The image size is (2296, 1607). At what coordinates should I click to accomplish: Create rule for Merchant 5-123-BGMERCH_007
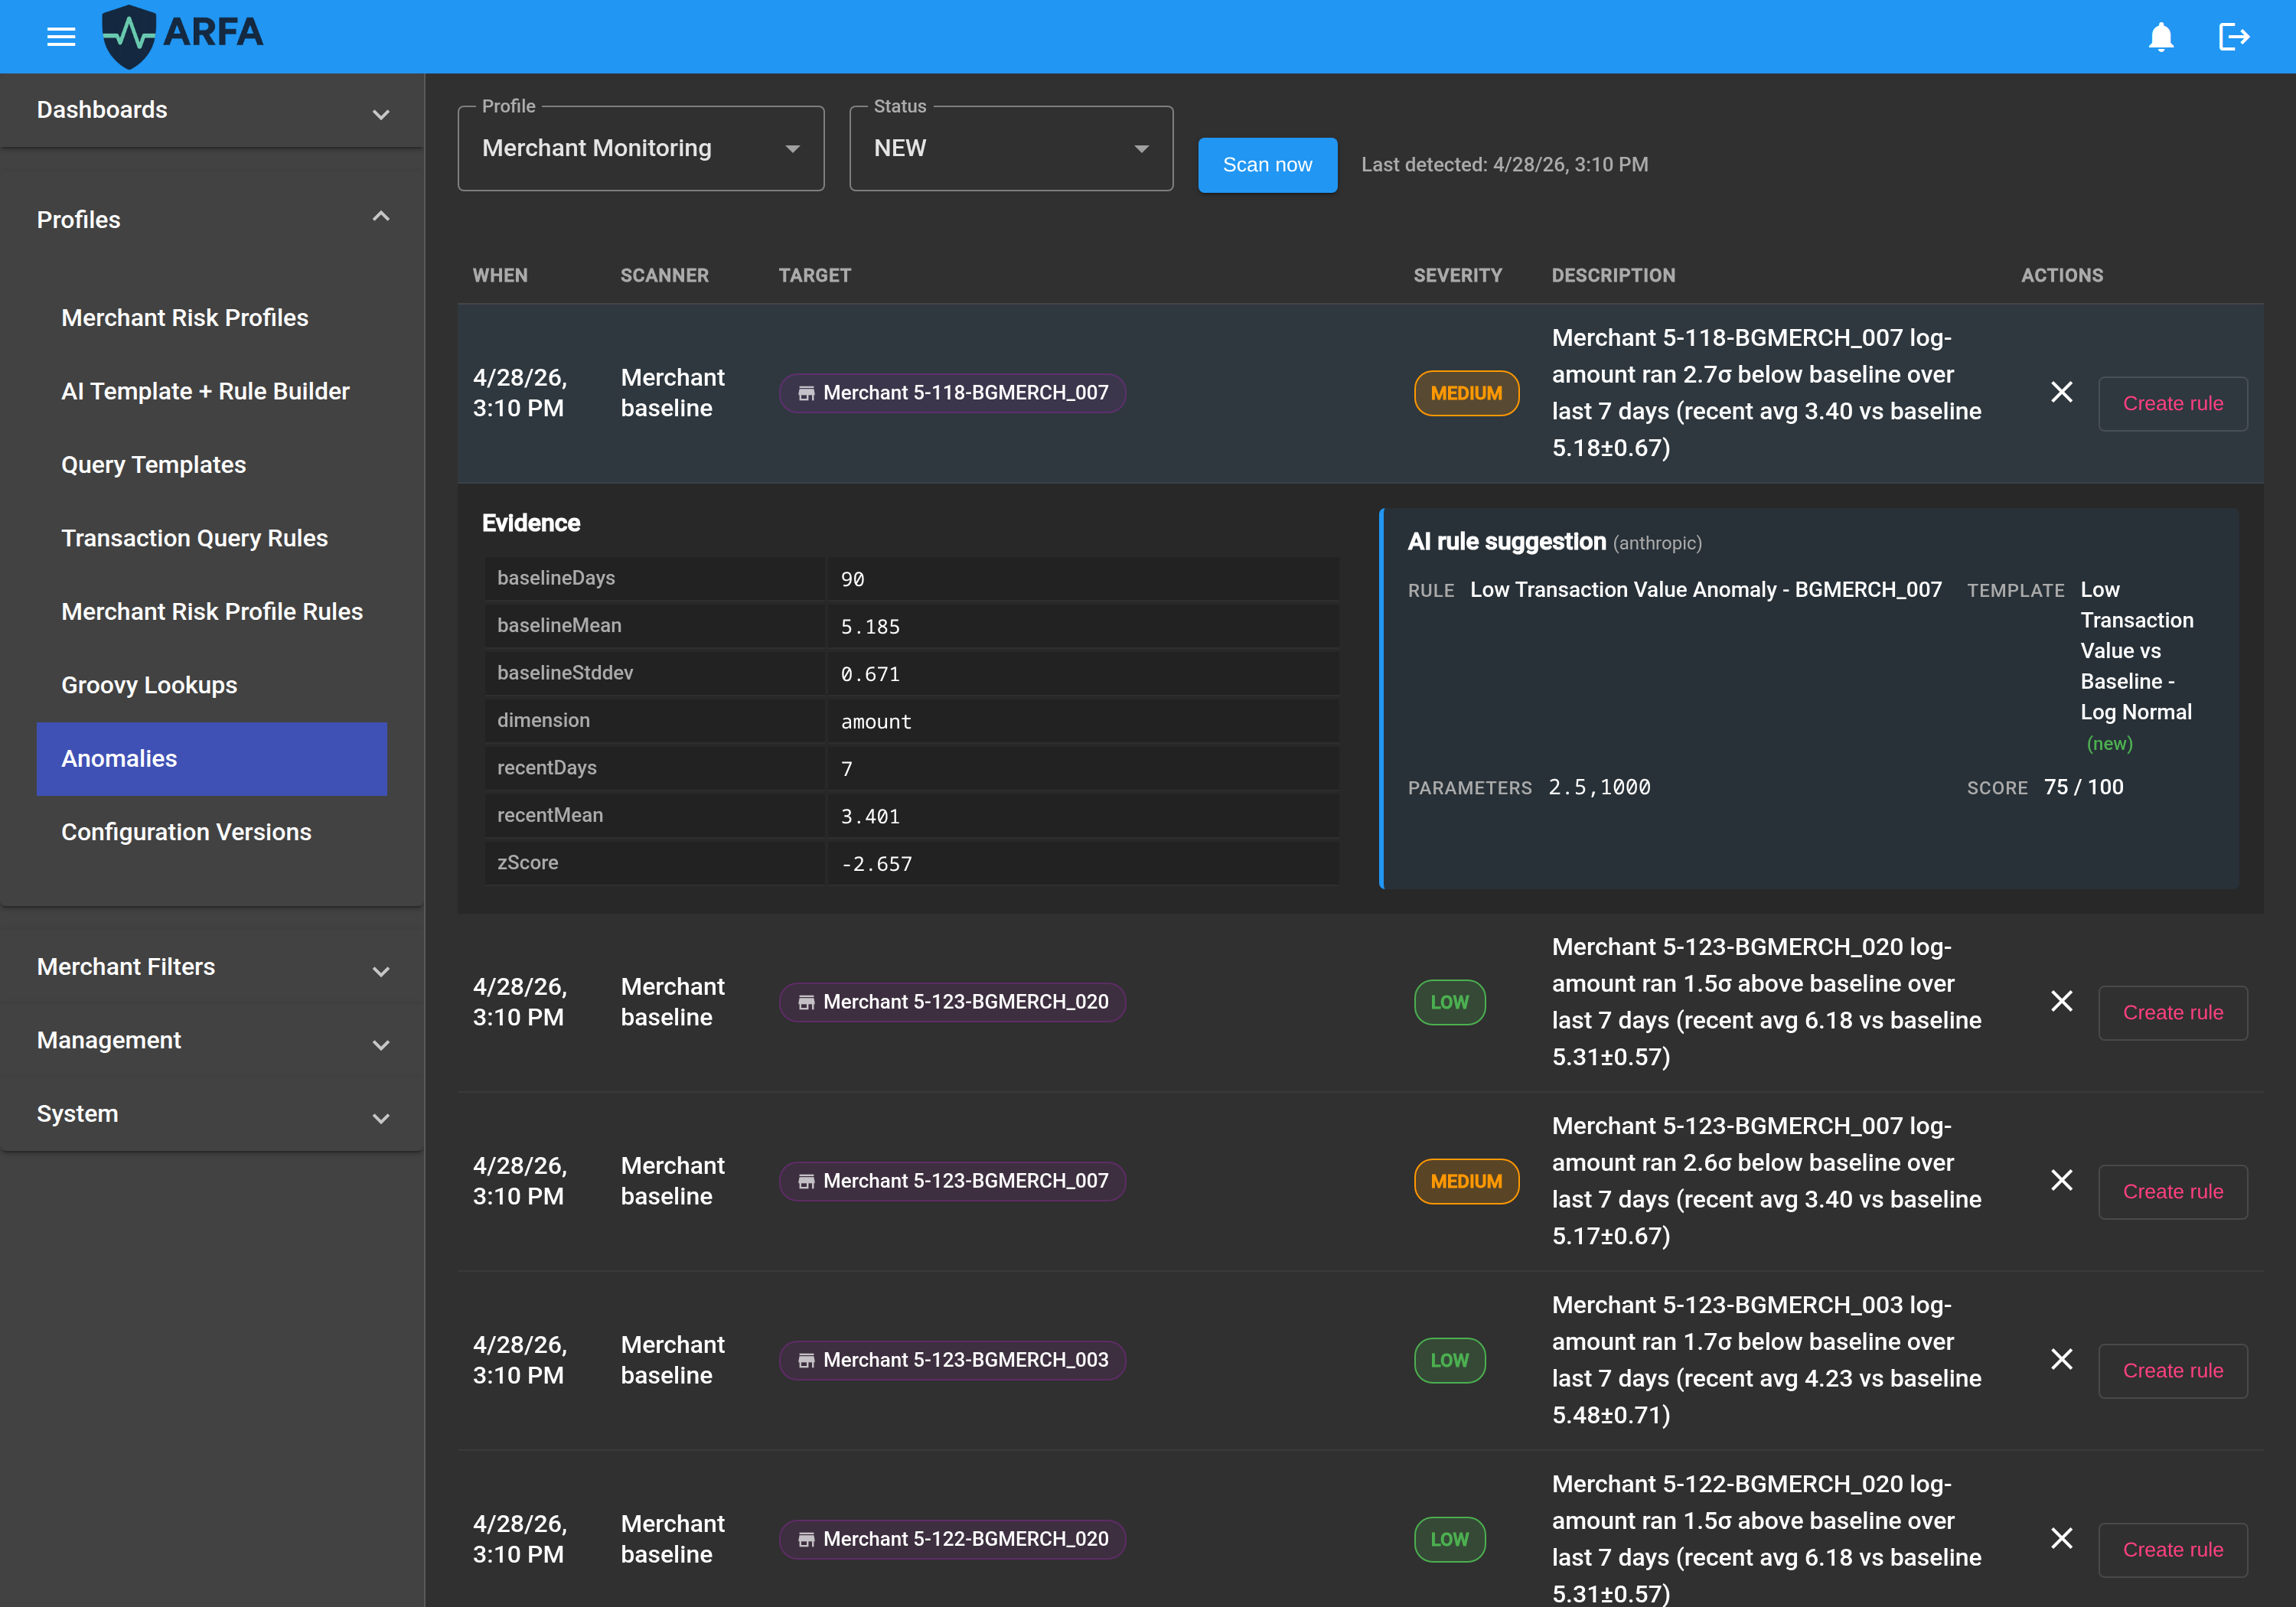coord(2173,1192)
